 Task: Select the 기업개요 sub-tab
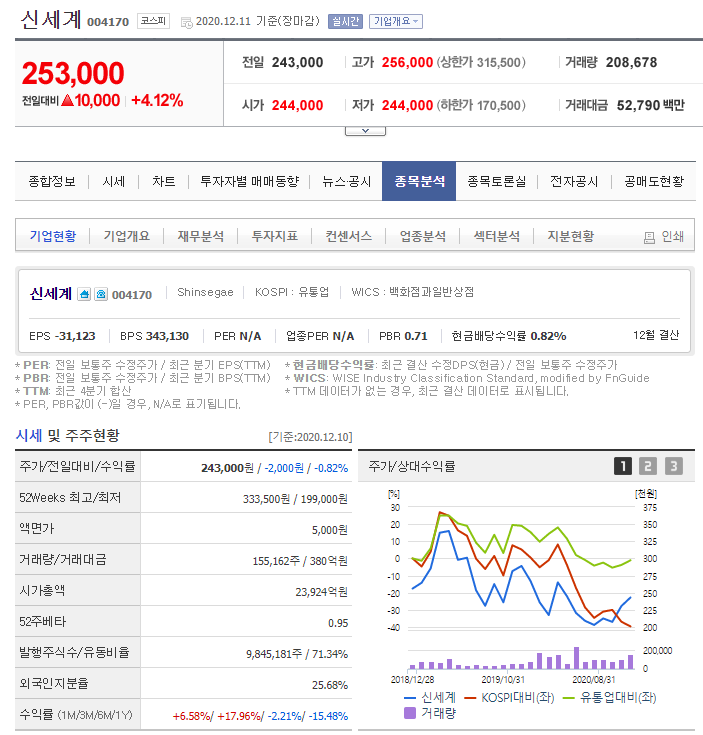pos(127,236)
